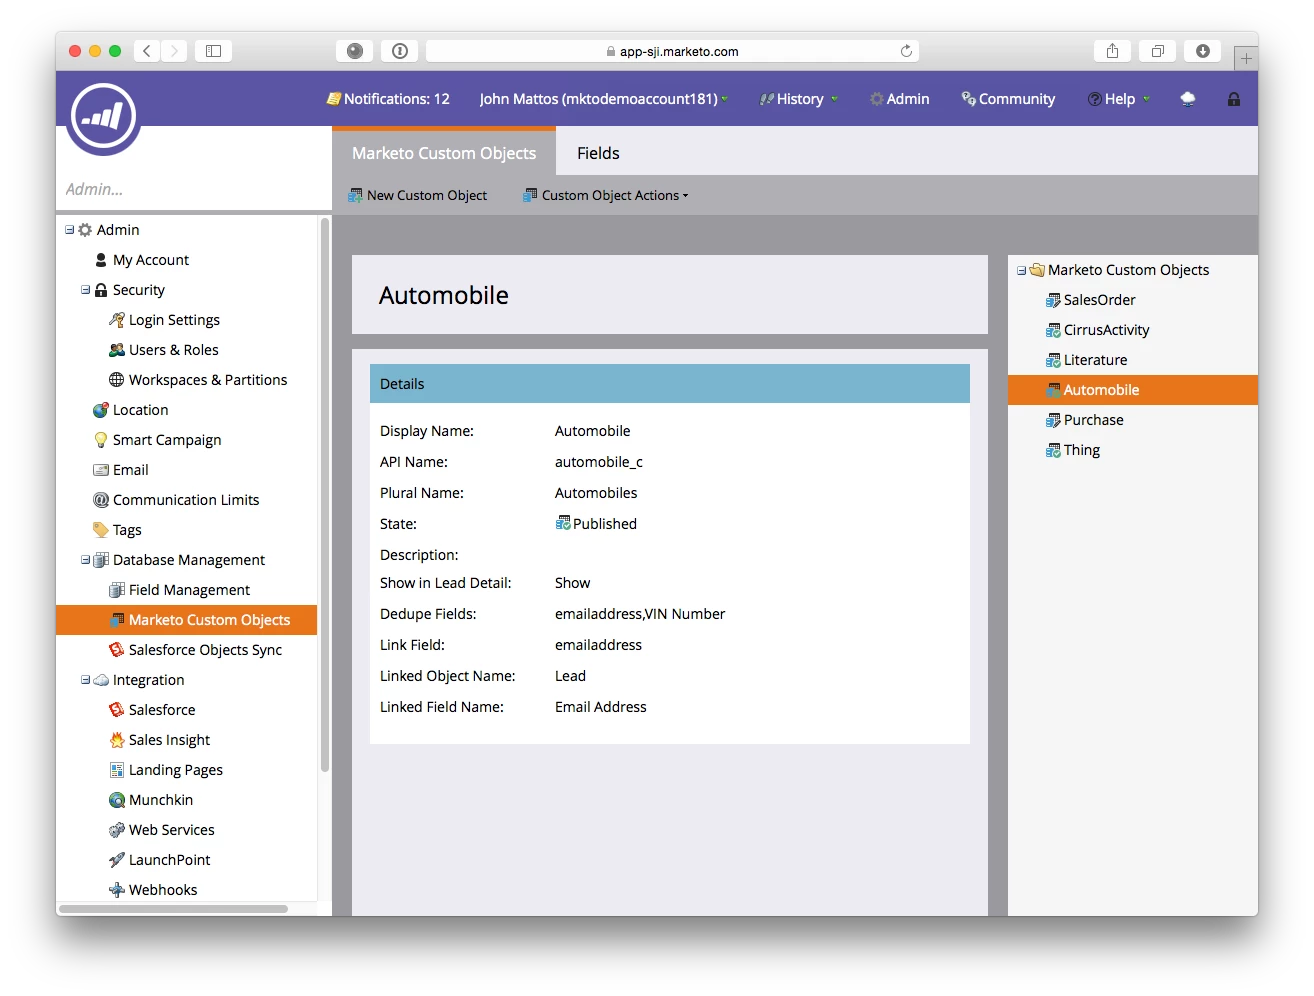1314x996 pixels.
Task: Open Communication Limits in tree
Action: 186,500
